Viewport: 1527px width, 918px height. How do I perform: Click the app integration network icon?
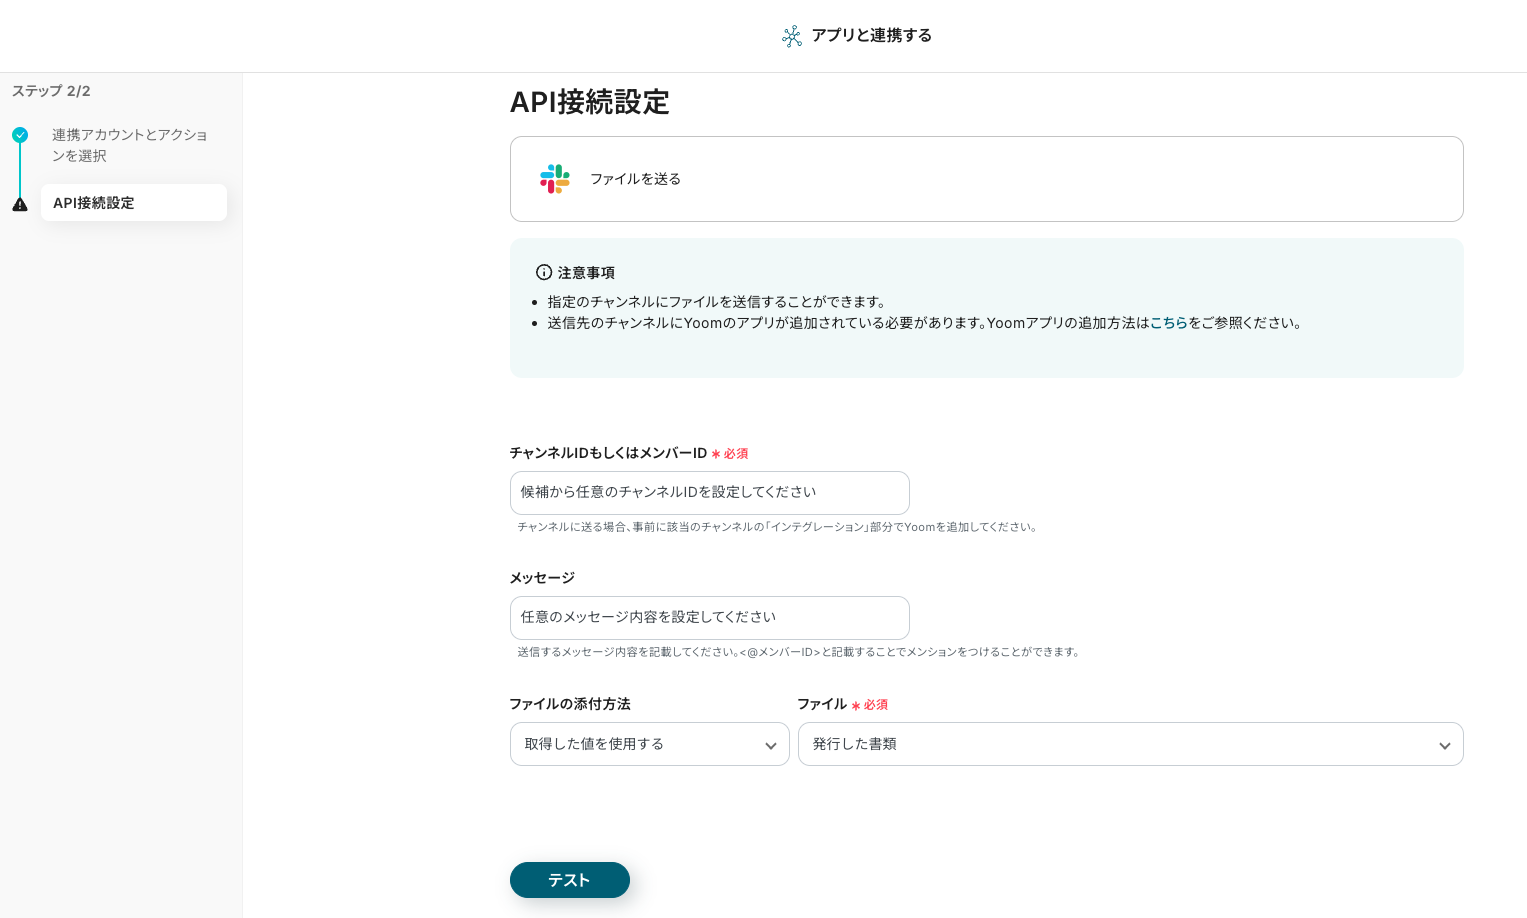coord(791,36)
